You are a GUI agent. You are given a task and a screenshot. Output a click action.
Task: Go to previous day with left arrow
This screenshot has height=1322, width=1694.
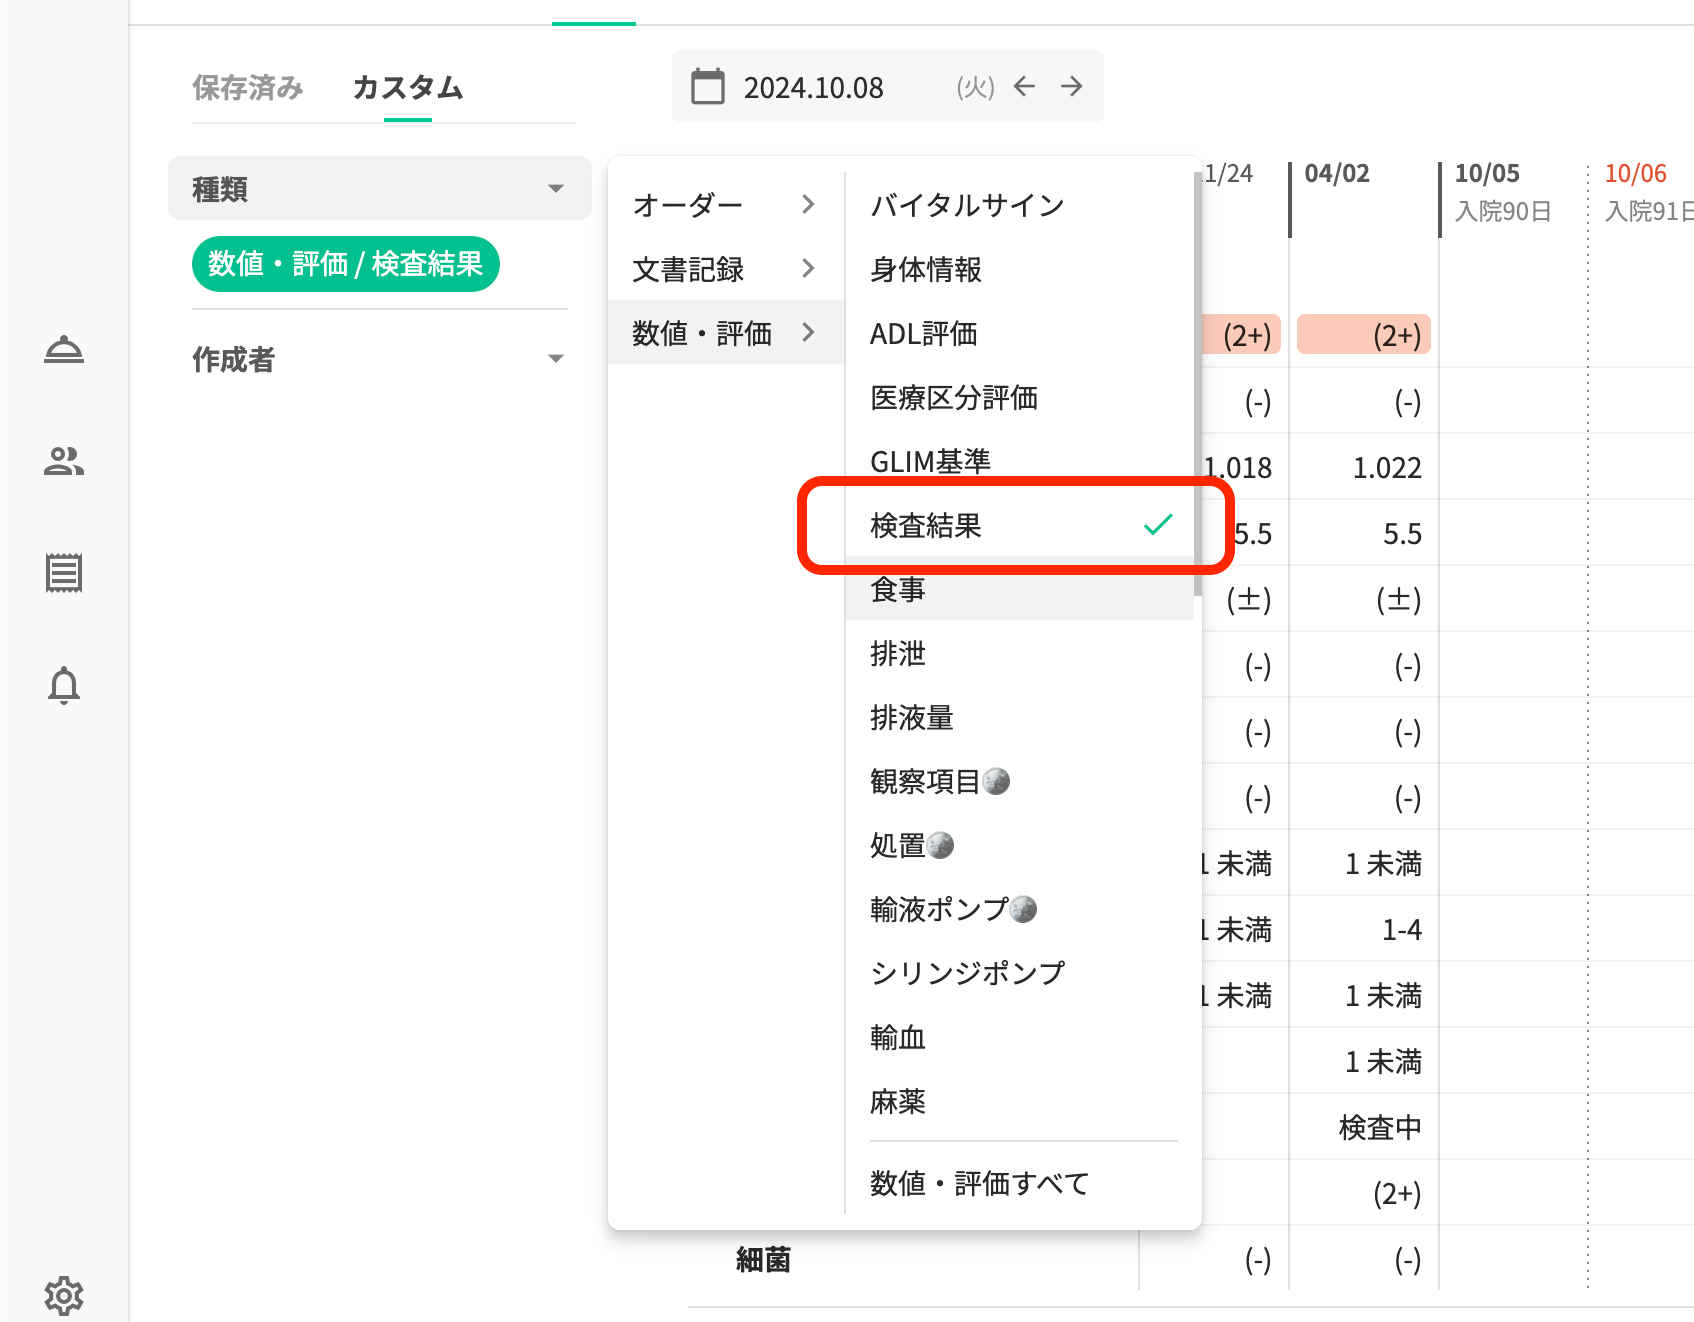point(1024,87)
